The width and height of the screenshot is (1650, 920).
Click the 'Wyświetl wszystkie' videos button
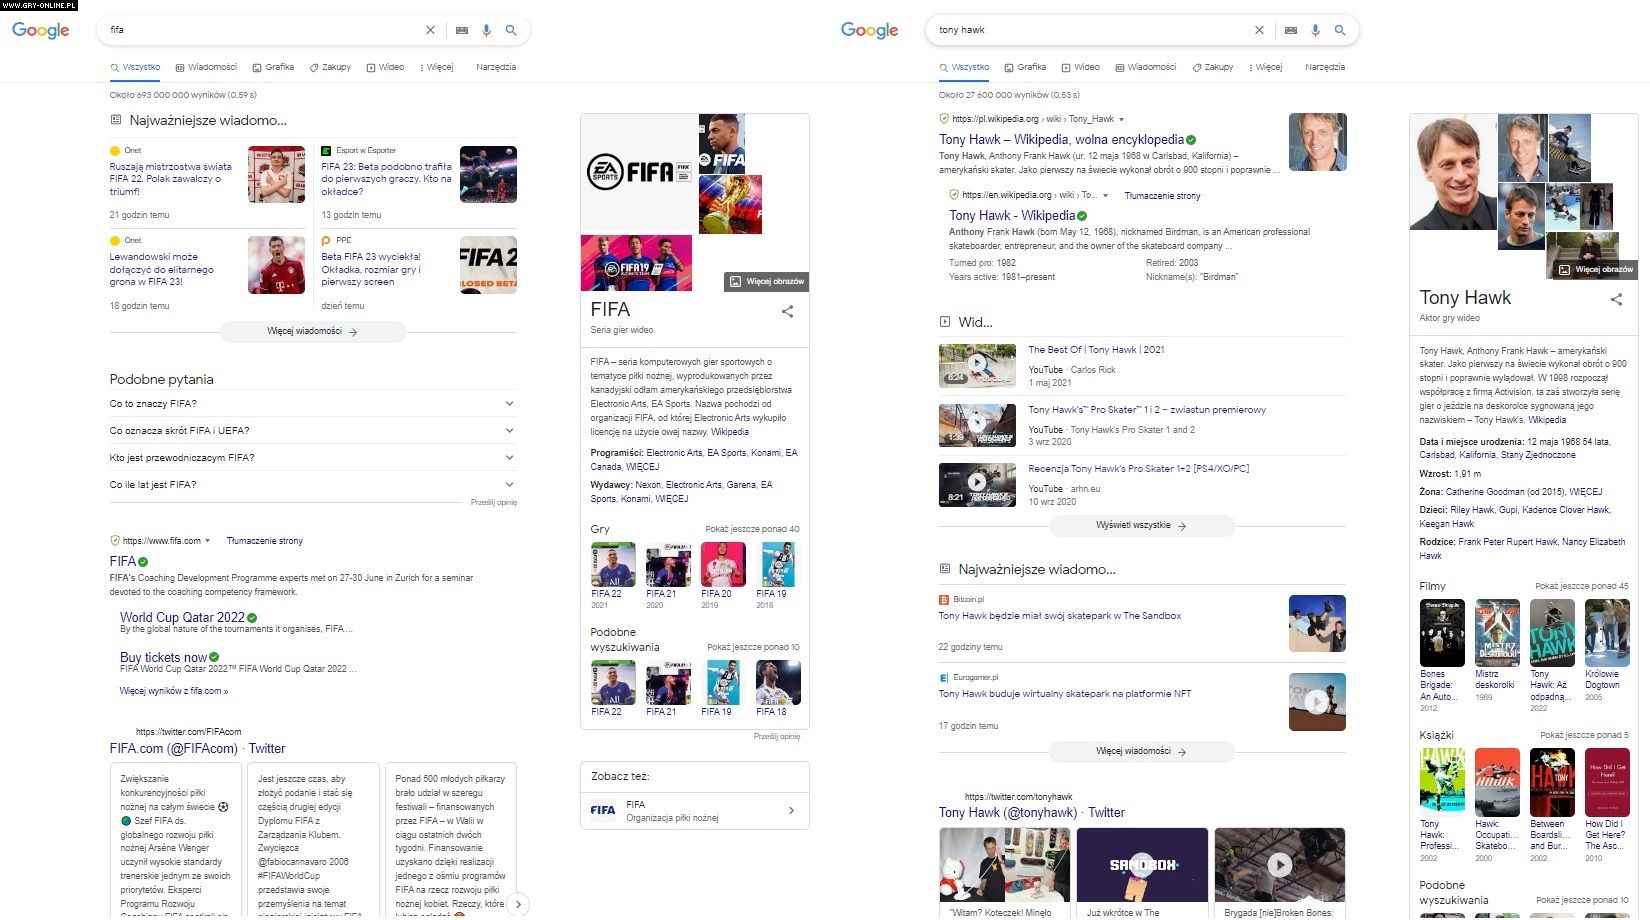coord(1140,525)
